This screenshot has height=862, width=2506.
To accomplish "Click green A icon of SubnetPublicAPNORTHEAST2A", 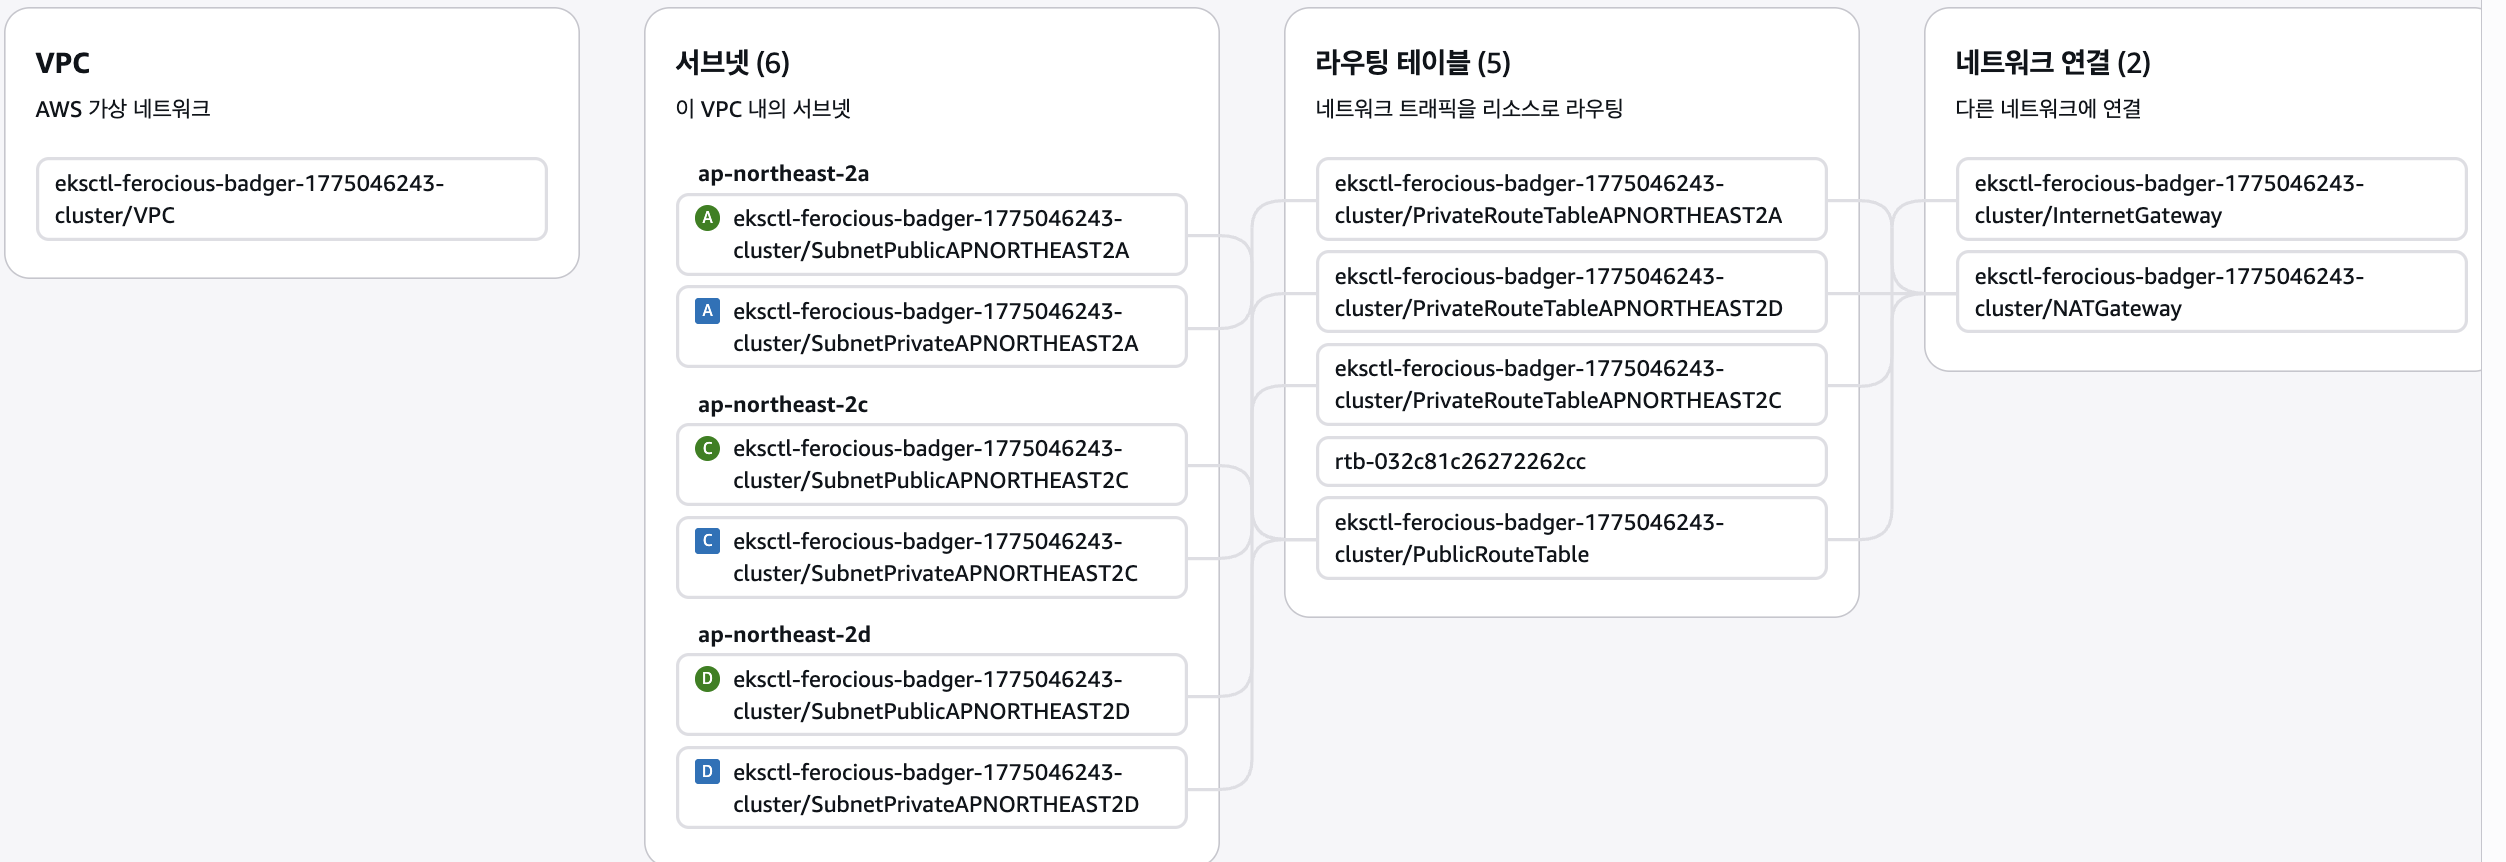I will click(707, 218).
